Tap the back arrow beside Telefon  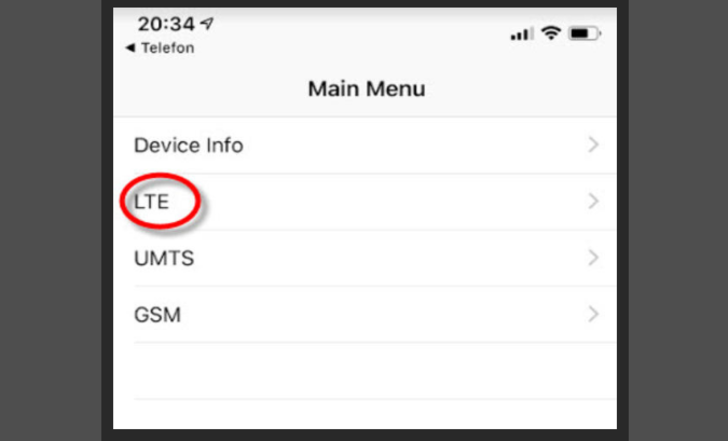[x=130, y=48]
